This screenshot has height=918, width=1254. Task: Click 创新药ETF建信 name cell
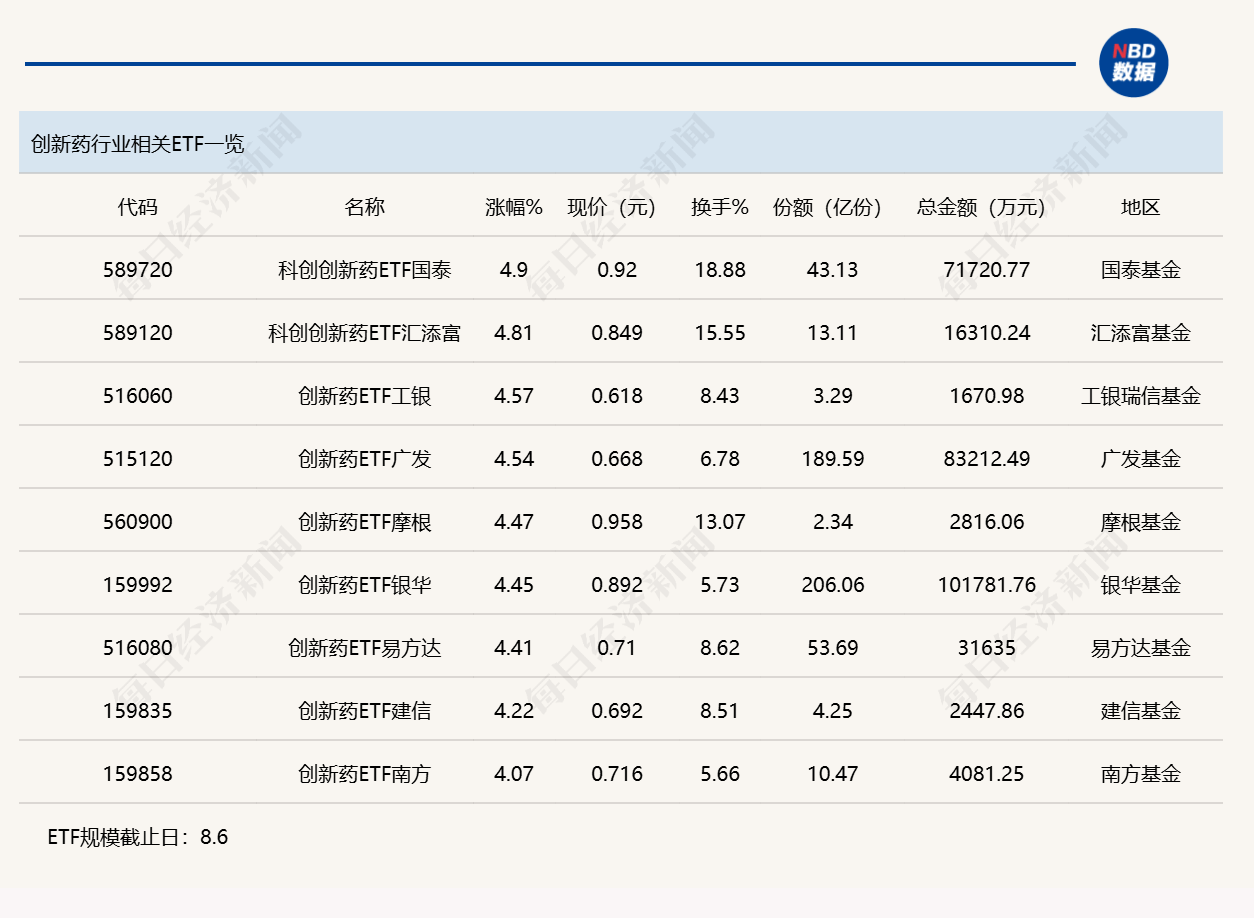(x=364, y=711)
